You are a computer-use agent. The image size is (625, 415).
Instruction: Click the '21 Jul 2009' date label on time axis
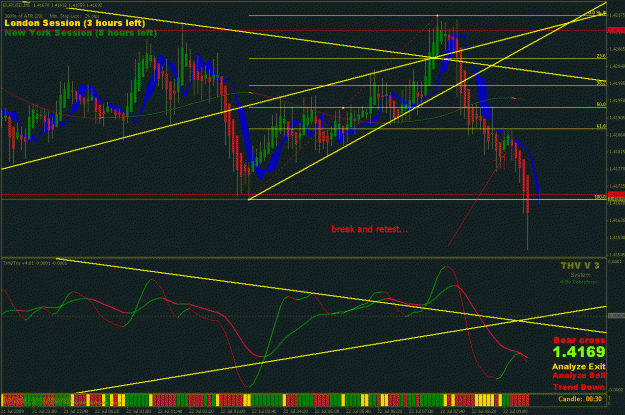pos(12,411)
